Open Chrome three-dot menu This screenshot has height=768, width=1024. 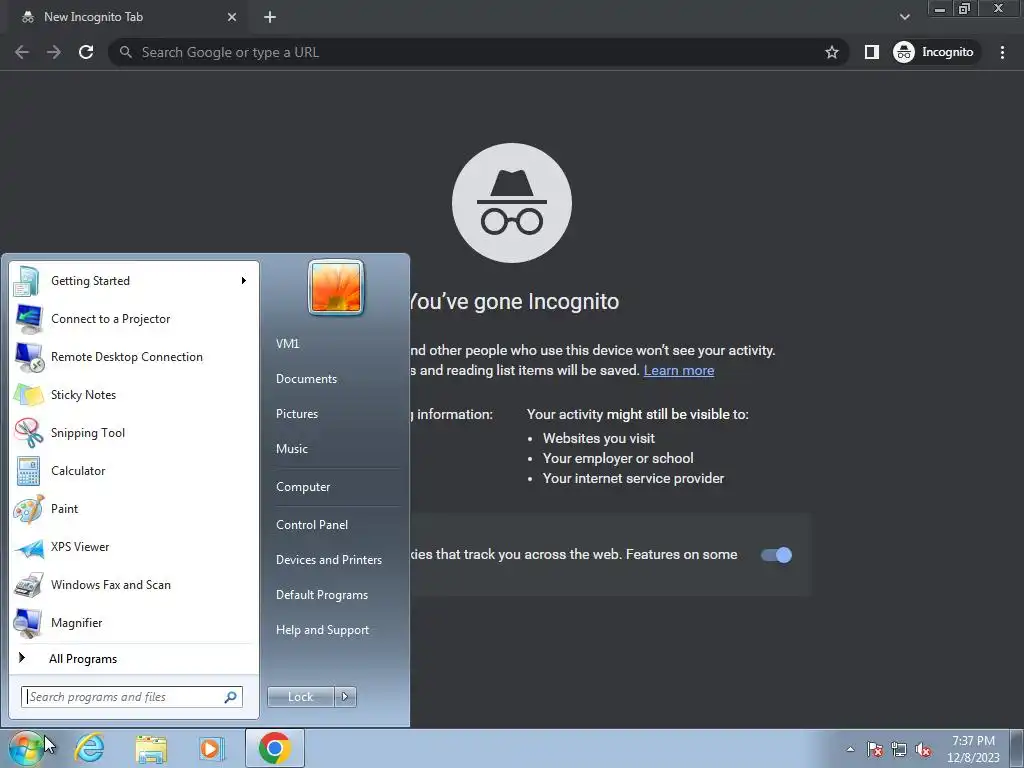click(x=1002, y=52)
